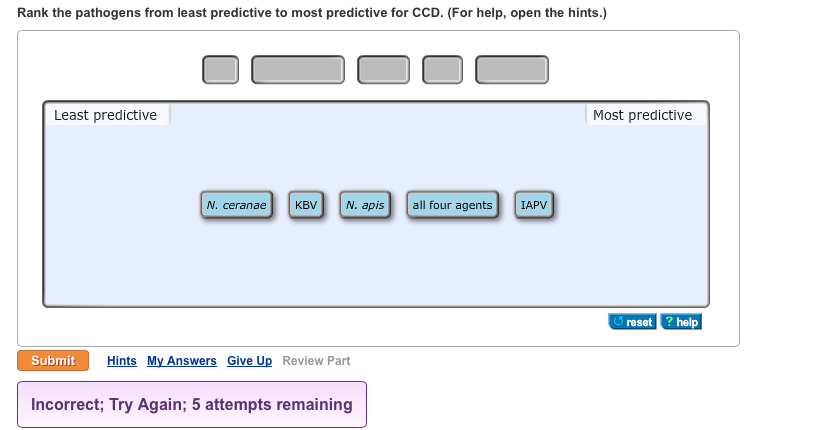Click the reset button with circular arrow
This screenshot has height=430, width=826.
coord(632,321)
